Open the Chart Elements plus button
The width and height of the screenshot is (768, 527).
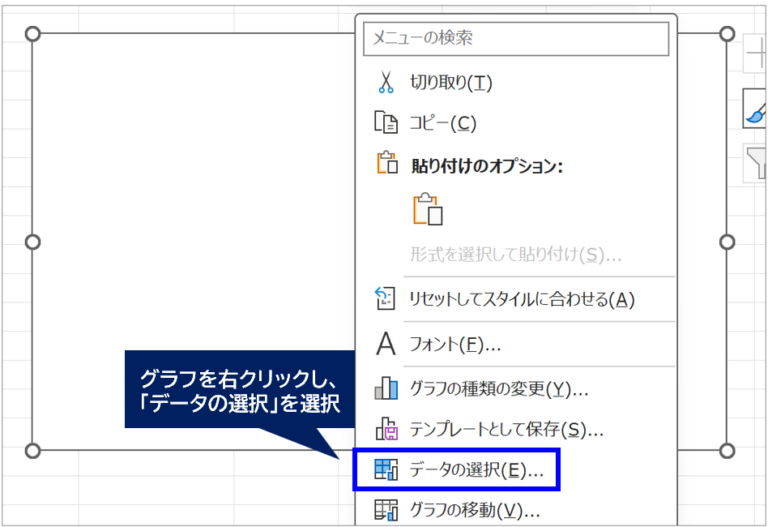point(756,53)
